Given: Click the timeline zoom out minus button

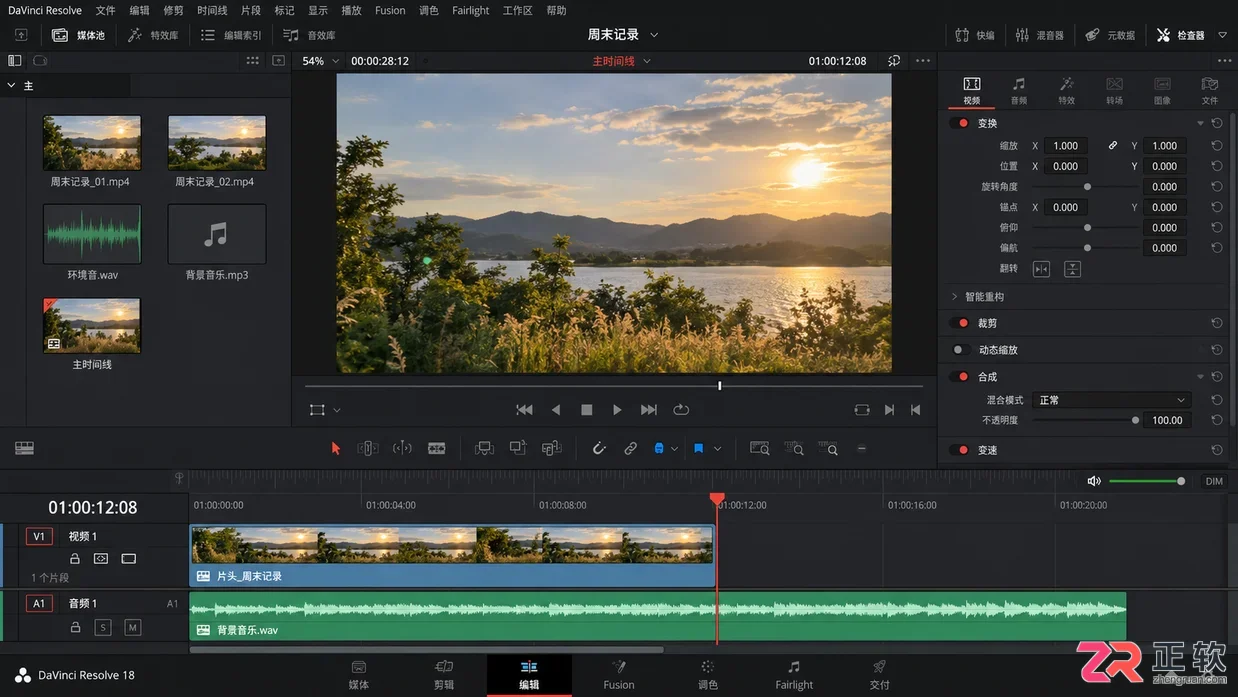Looking at the screenshot, I should point(862,449).
